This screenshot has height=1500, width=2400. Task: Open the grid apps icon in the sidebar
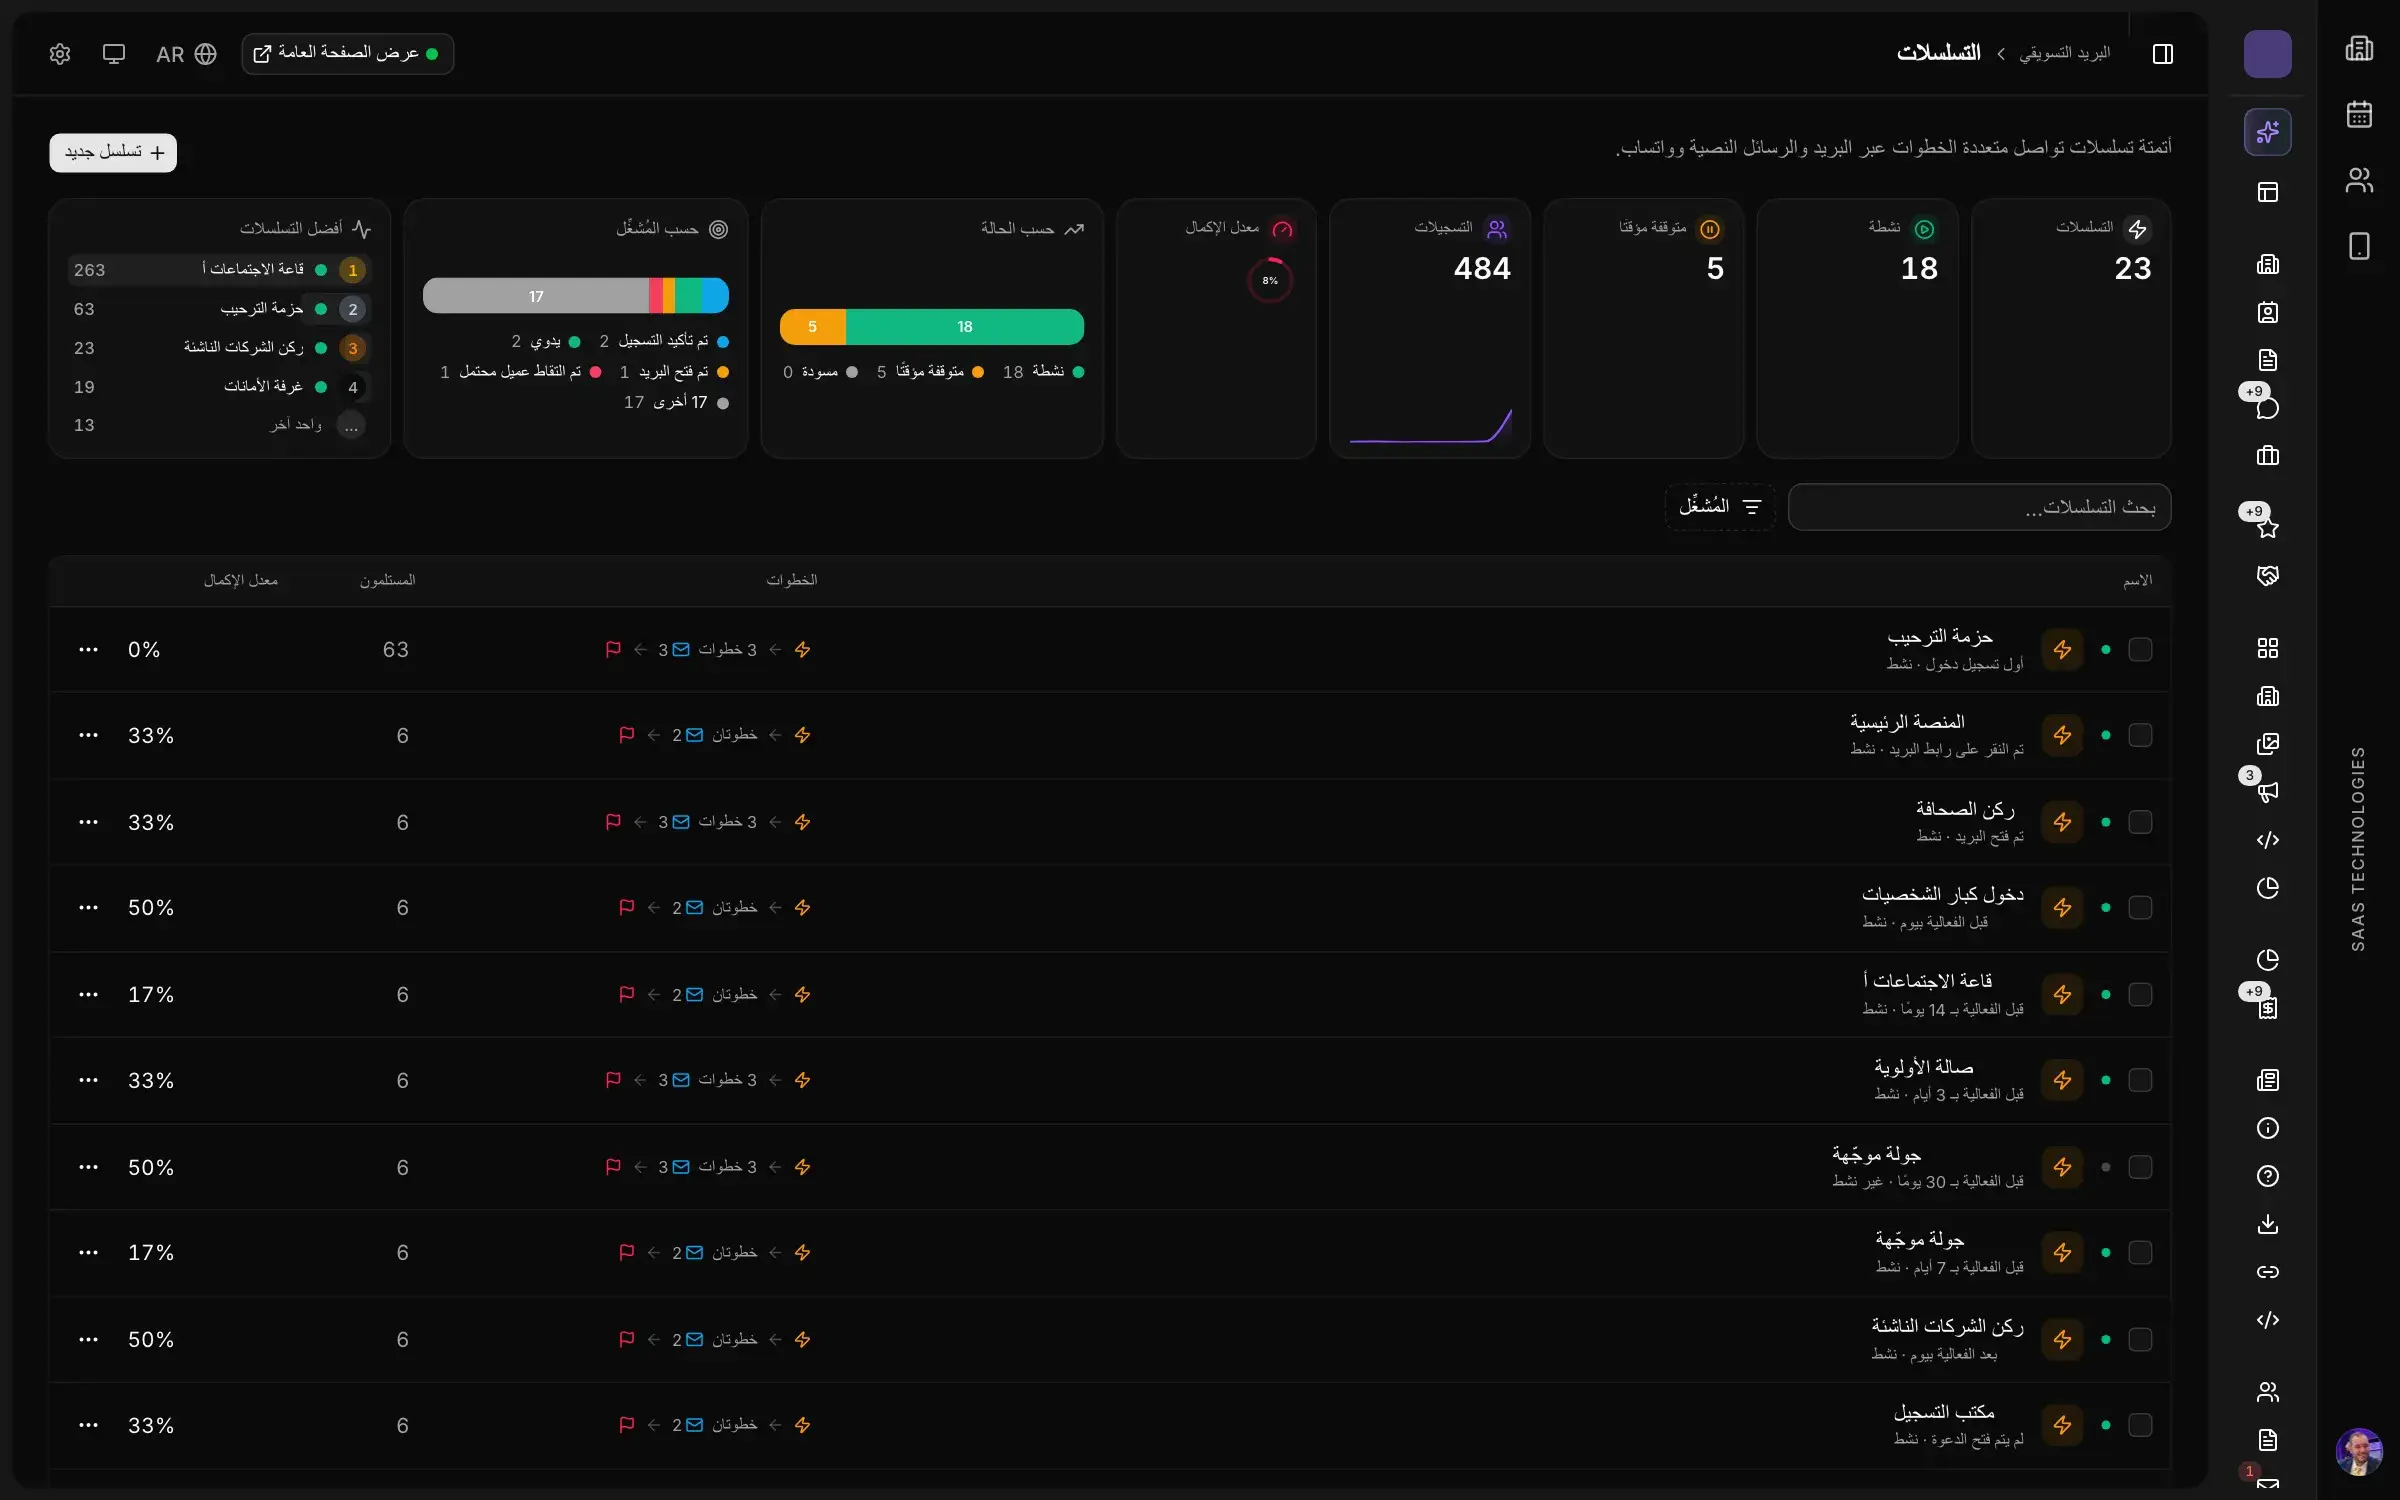click(2267, 648)
